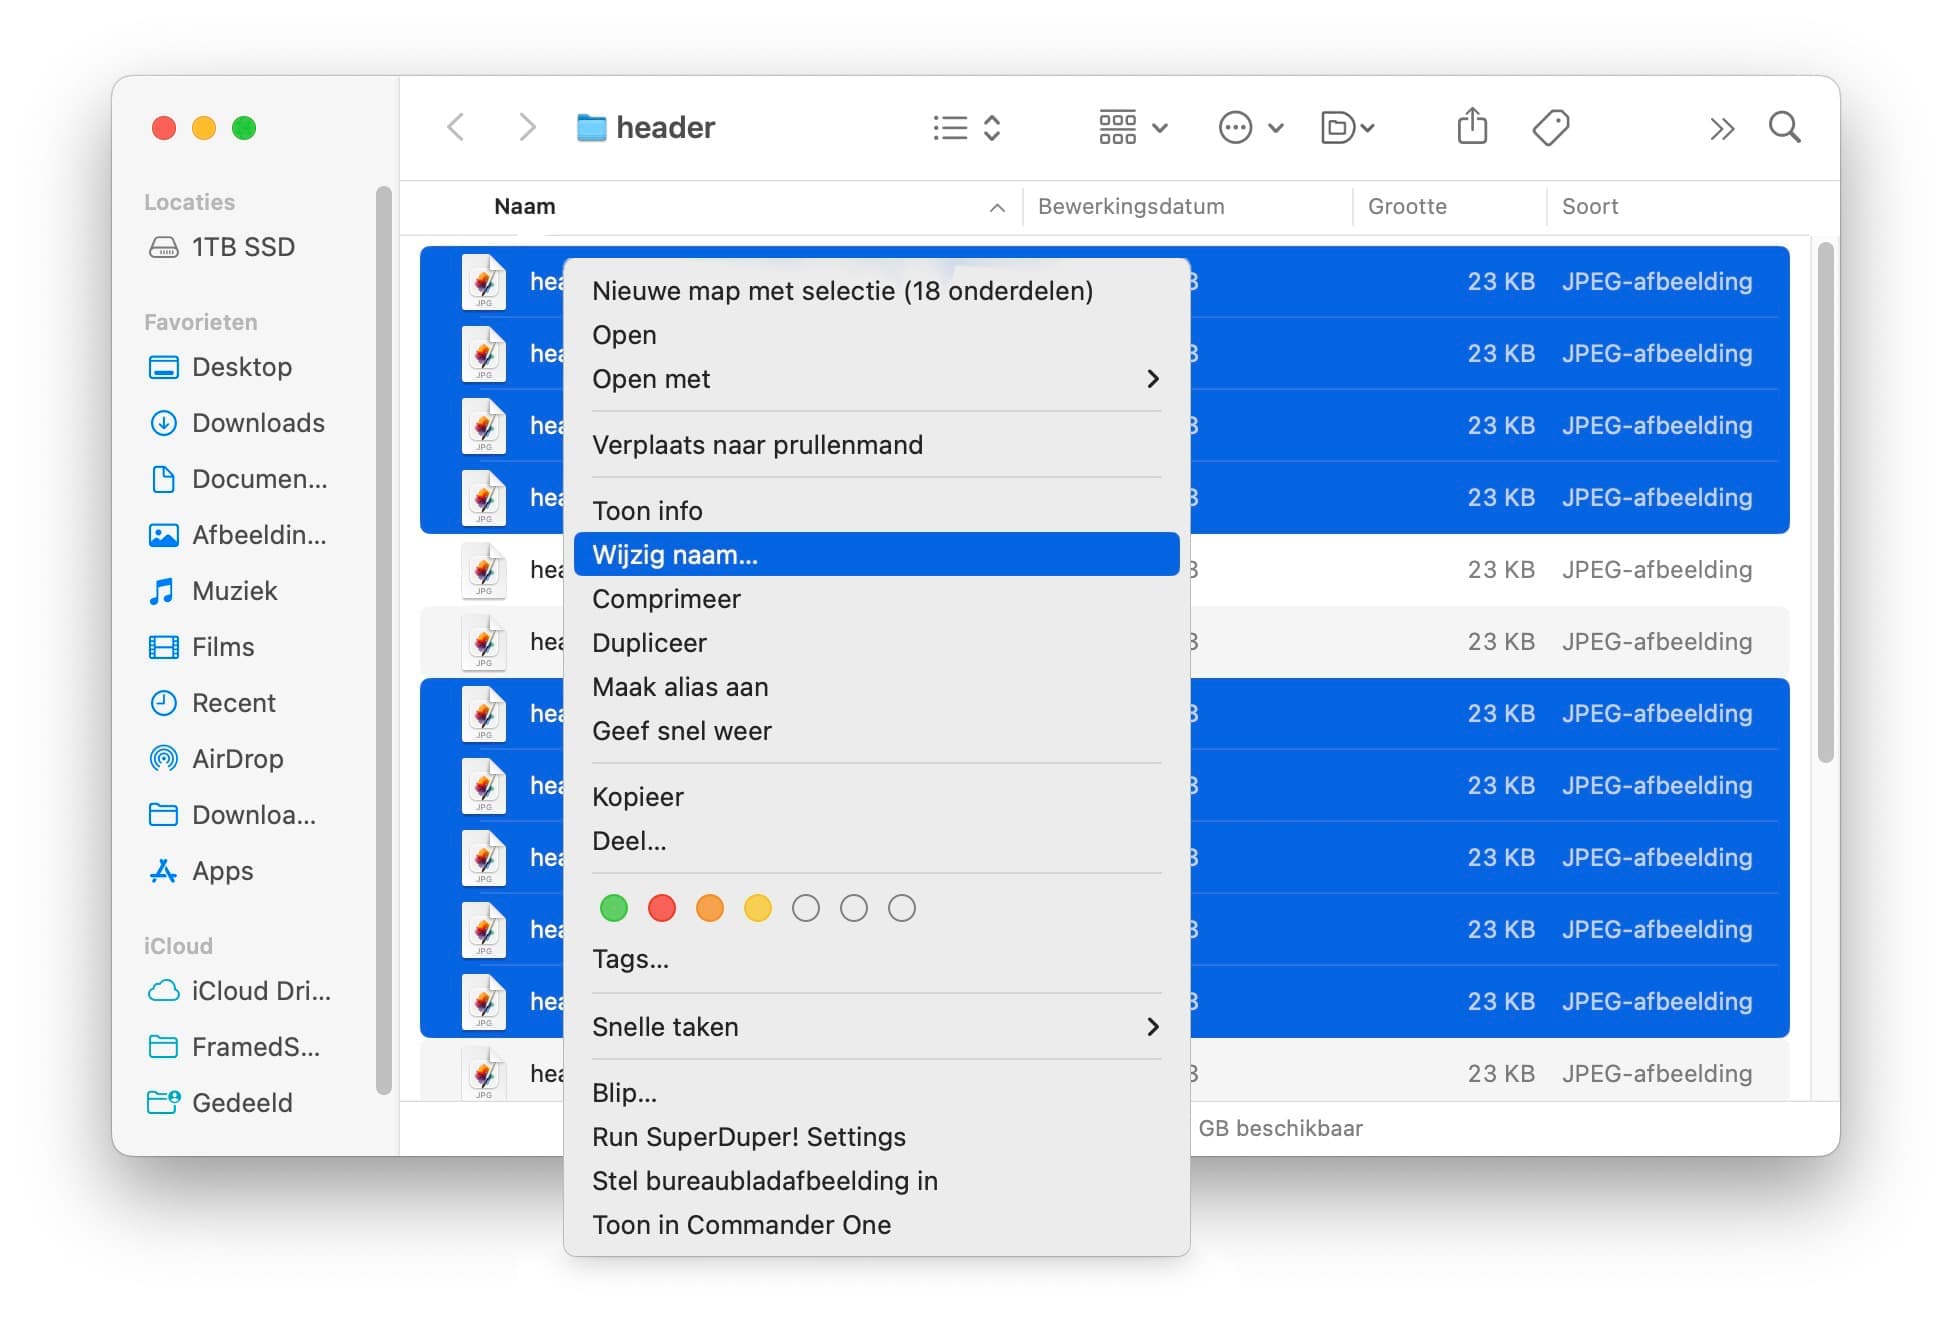Select 1TB SSD in sidebar
The image size is (1952, 1325).
[x=241, y=247]
